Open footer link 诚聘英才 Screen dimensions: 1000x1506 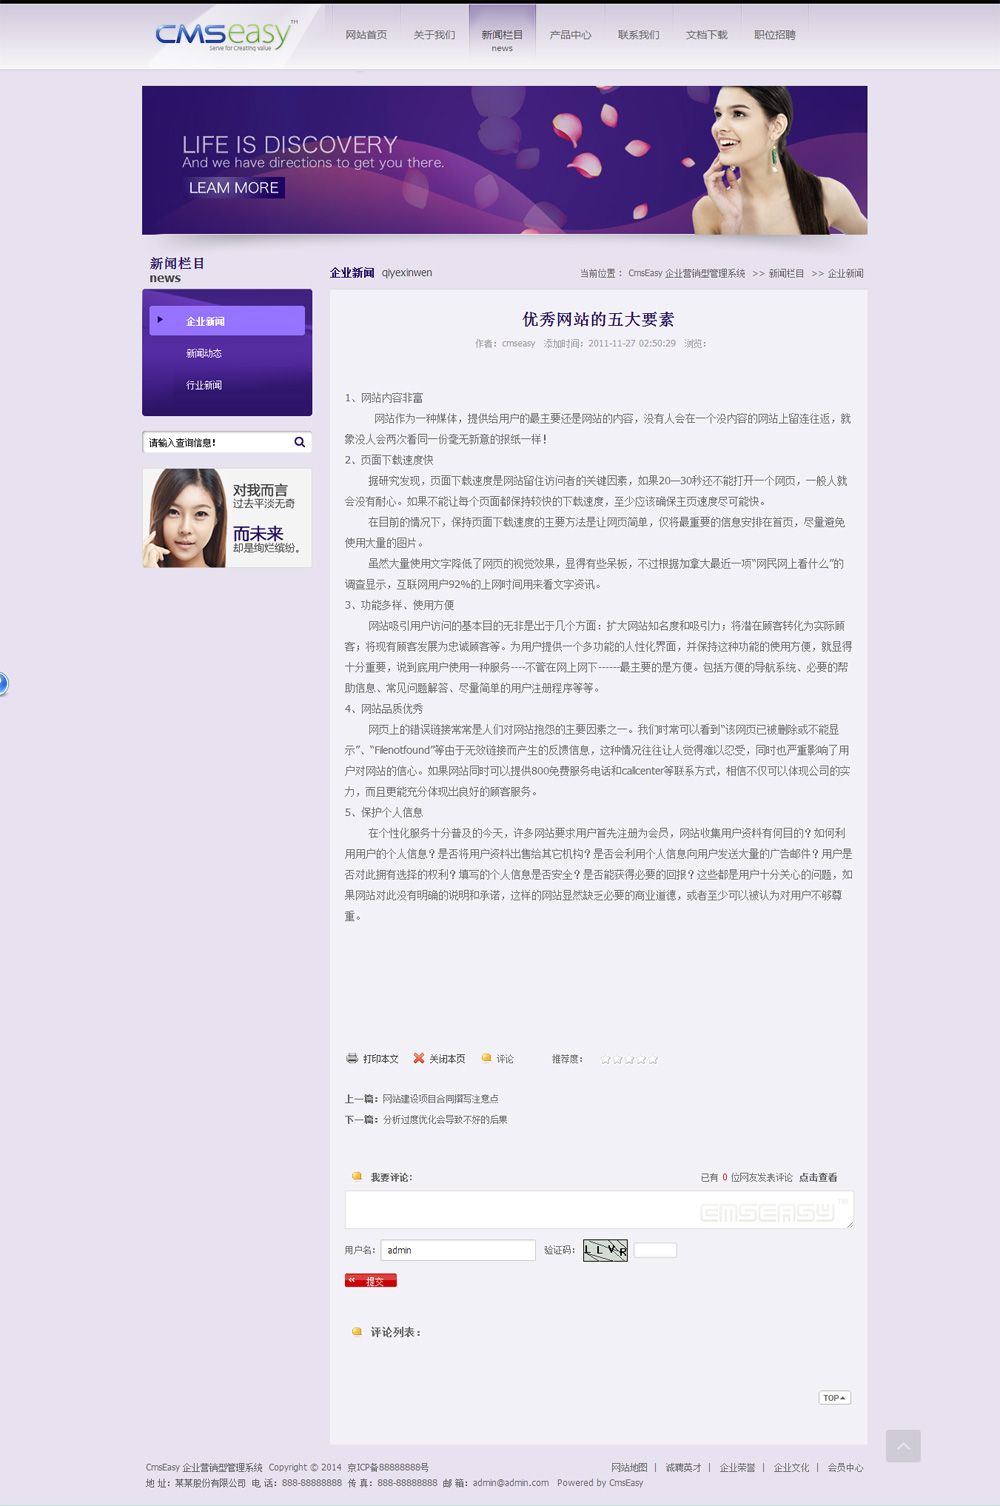pos(684,1468)
